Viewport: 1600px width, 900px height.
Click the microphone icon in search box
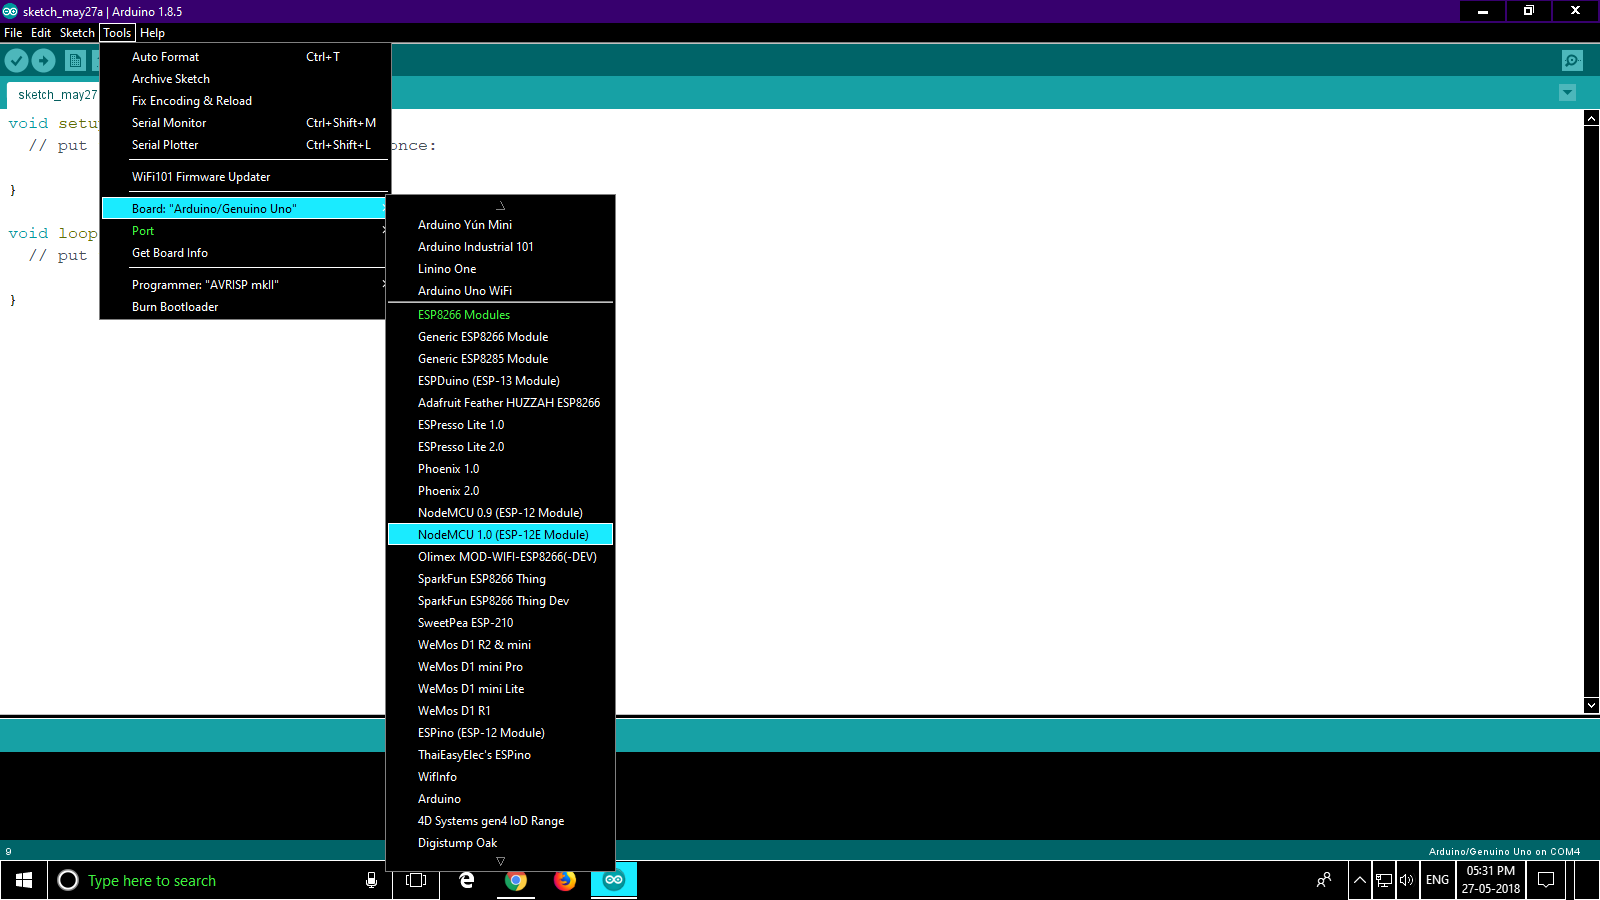click(x=371, y=880)
